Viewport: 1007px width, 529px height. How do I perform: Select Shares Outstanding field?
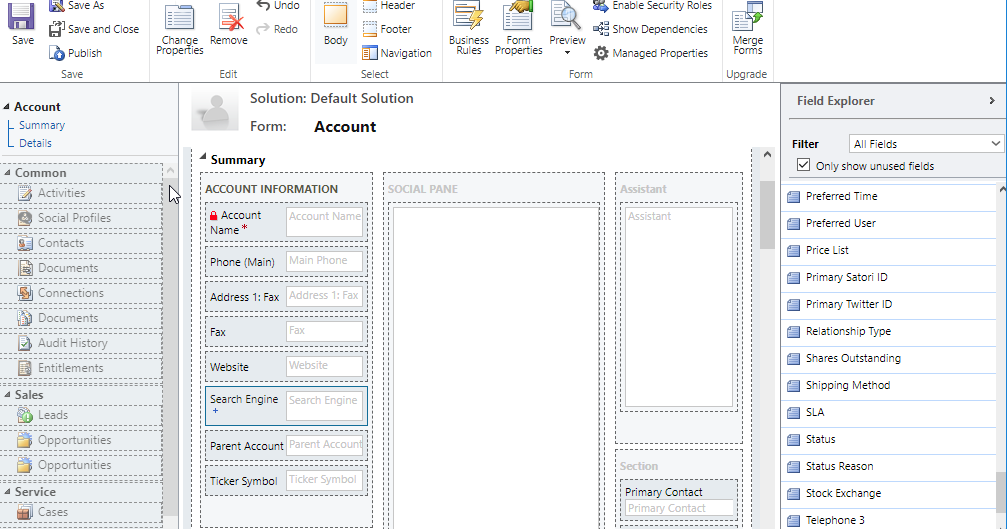(x=889, y=358)
